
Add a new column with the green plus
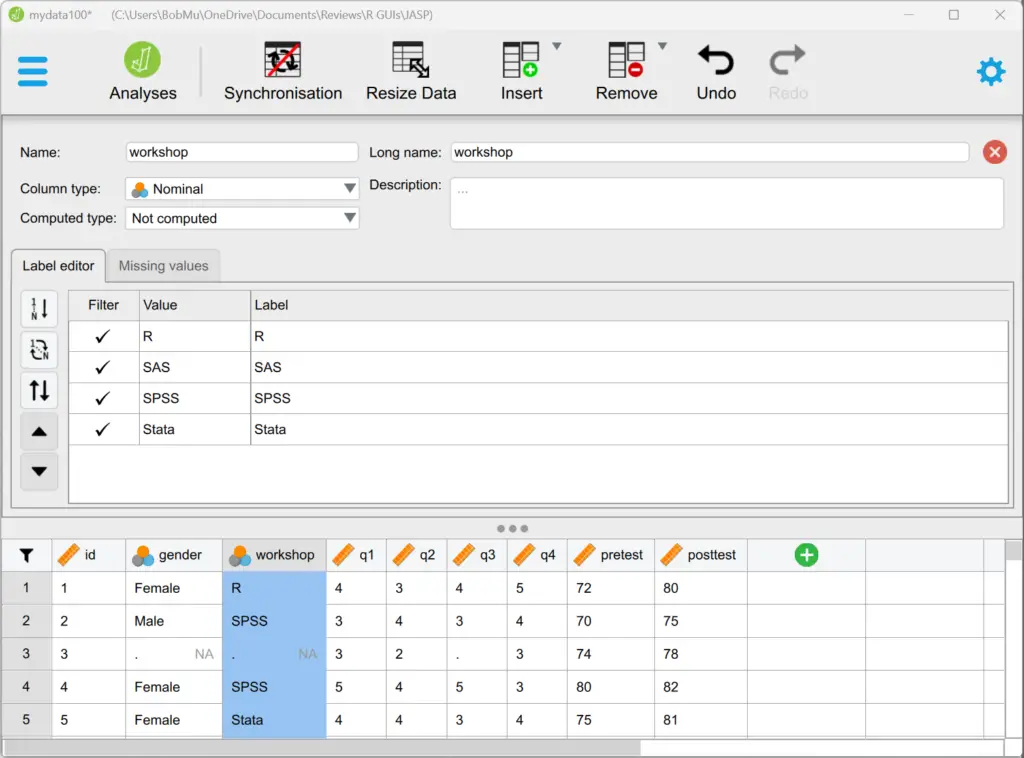coord(806,554)
